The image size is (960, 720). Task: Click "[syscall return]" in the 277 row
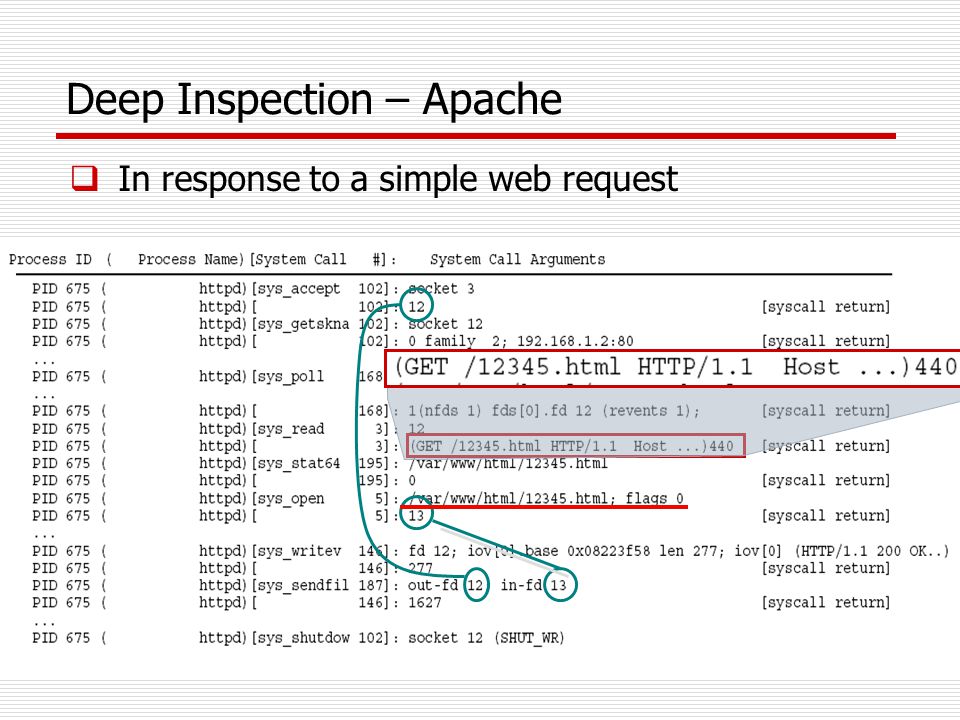(x=826, y=568)
